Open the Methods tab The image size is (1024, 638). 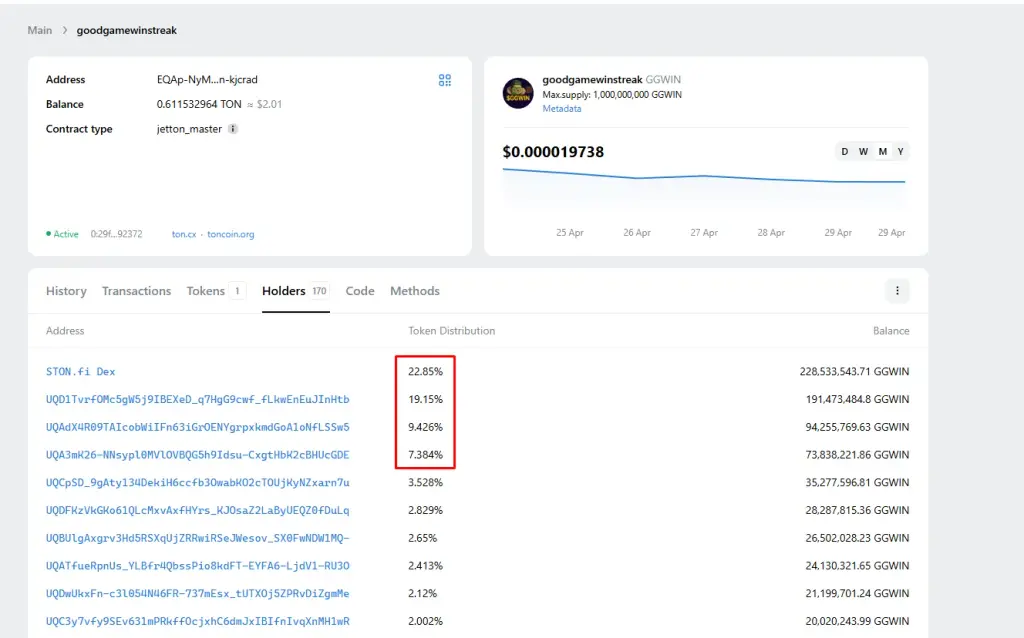(415, 291)
